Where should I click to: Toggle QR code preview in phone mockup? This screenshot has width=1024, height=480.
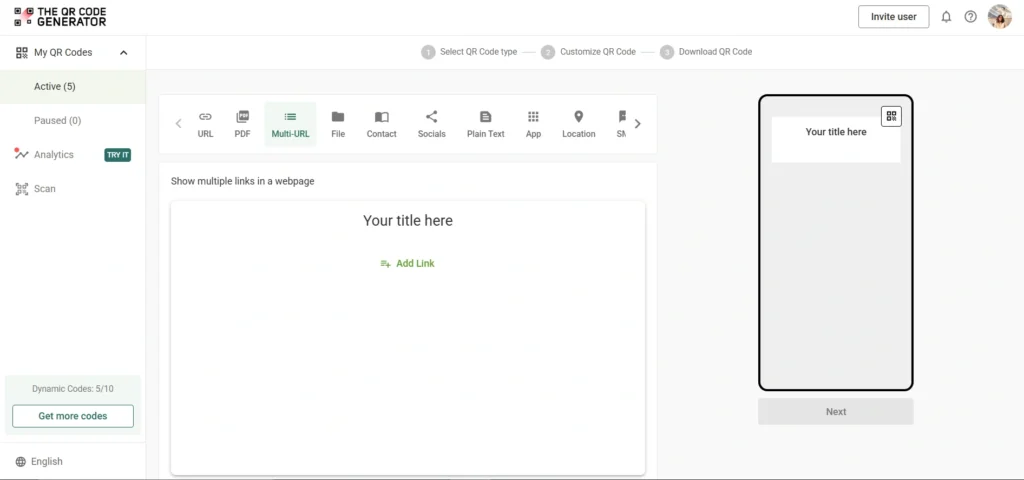click(x=890, y=116)
